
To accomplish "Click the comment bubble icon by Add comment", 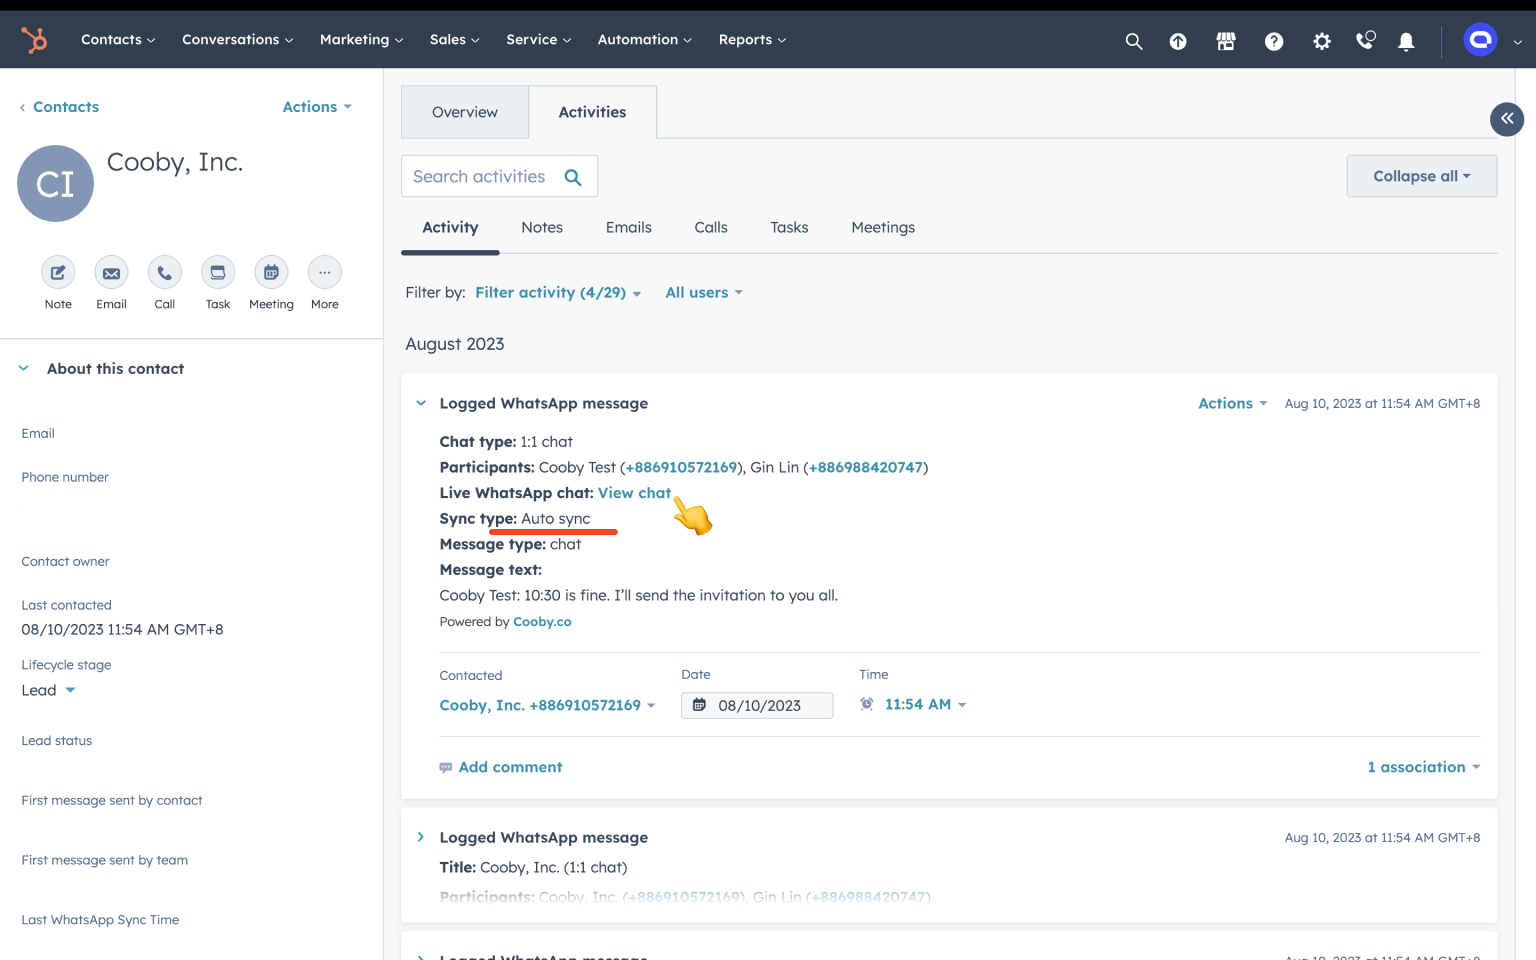I will [x=446, y=768].
